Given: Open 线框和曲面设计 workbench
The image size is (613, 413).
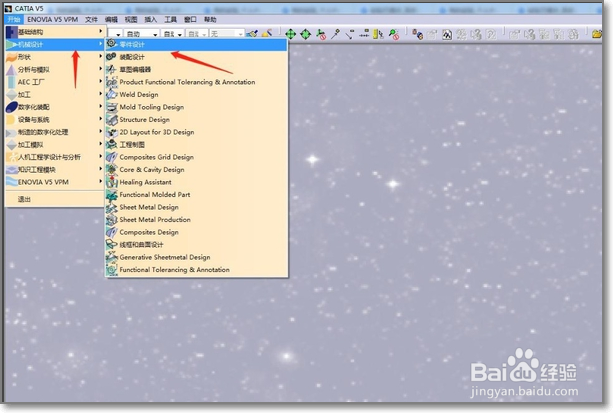Looking at the screenshot, I should 197,245.
